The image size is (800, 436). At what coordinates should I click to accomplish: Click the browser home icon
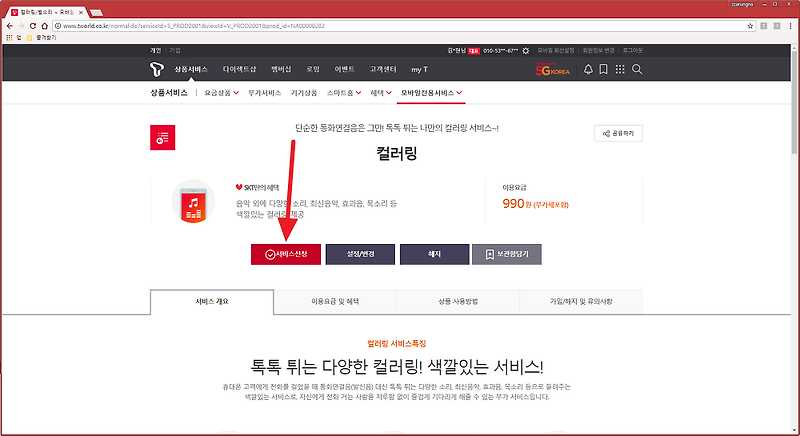coord(44,25)
